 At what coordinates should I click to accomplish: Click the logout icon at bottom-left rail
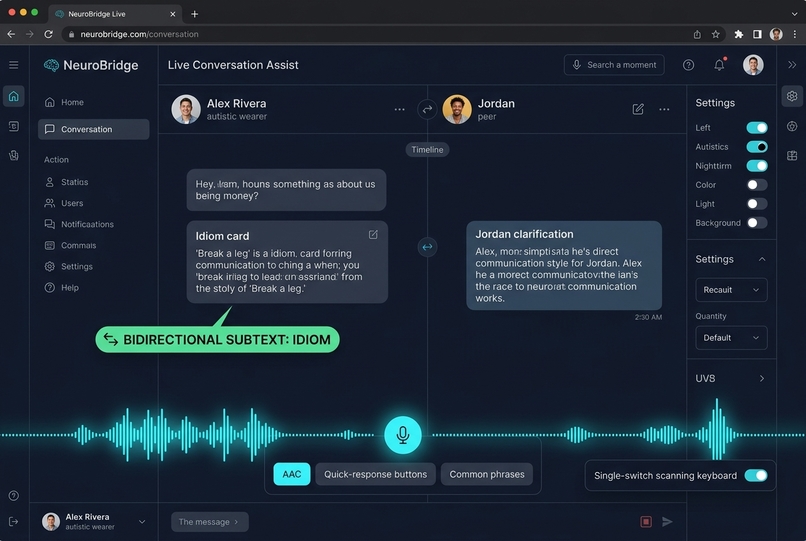coord(14,521)
